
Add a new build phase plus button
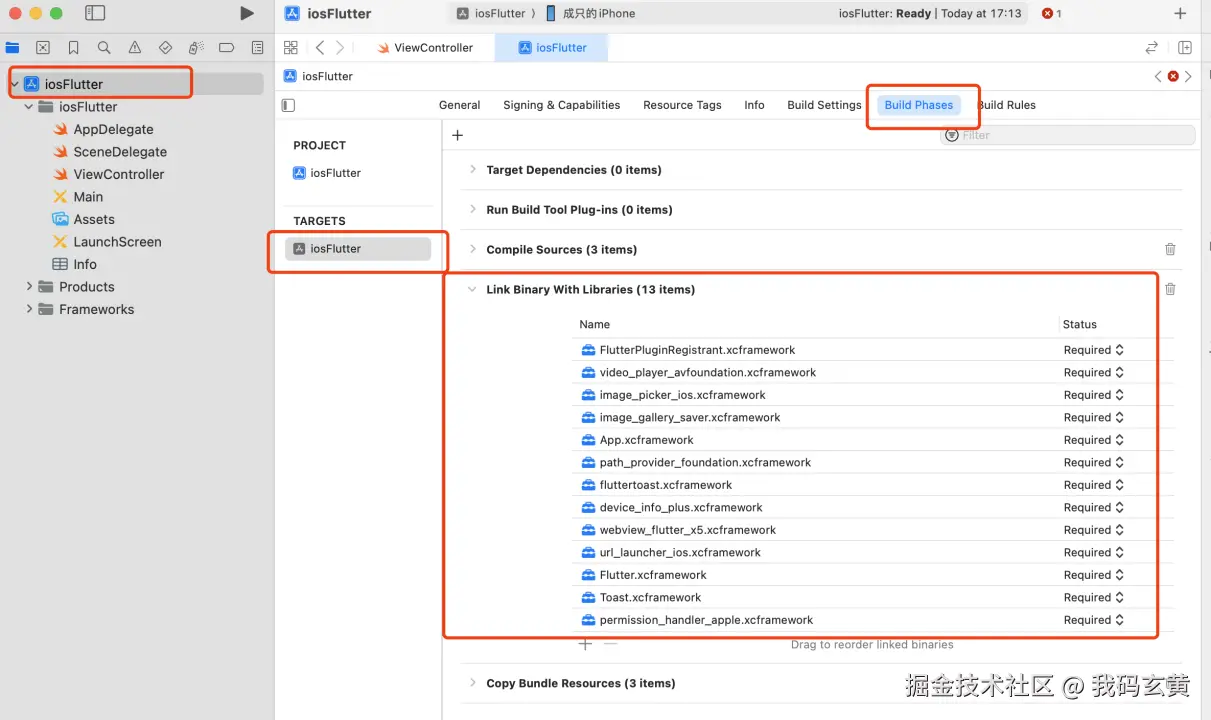point(458,135)
